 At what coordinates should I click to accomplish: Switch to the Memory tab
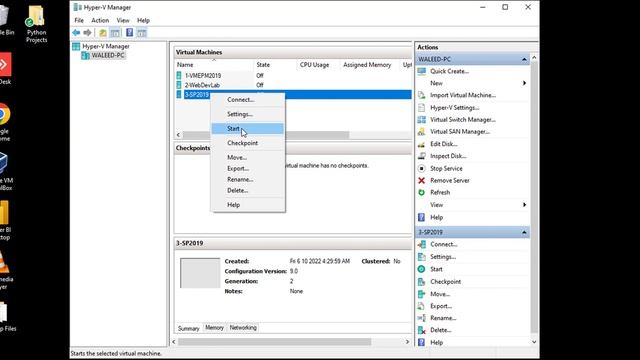coord(214,328)
